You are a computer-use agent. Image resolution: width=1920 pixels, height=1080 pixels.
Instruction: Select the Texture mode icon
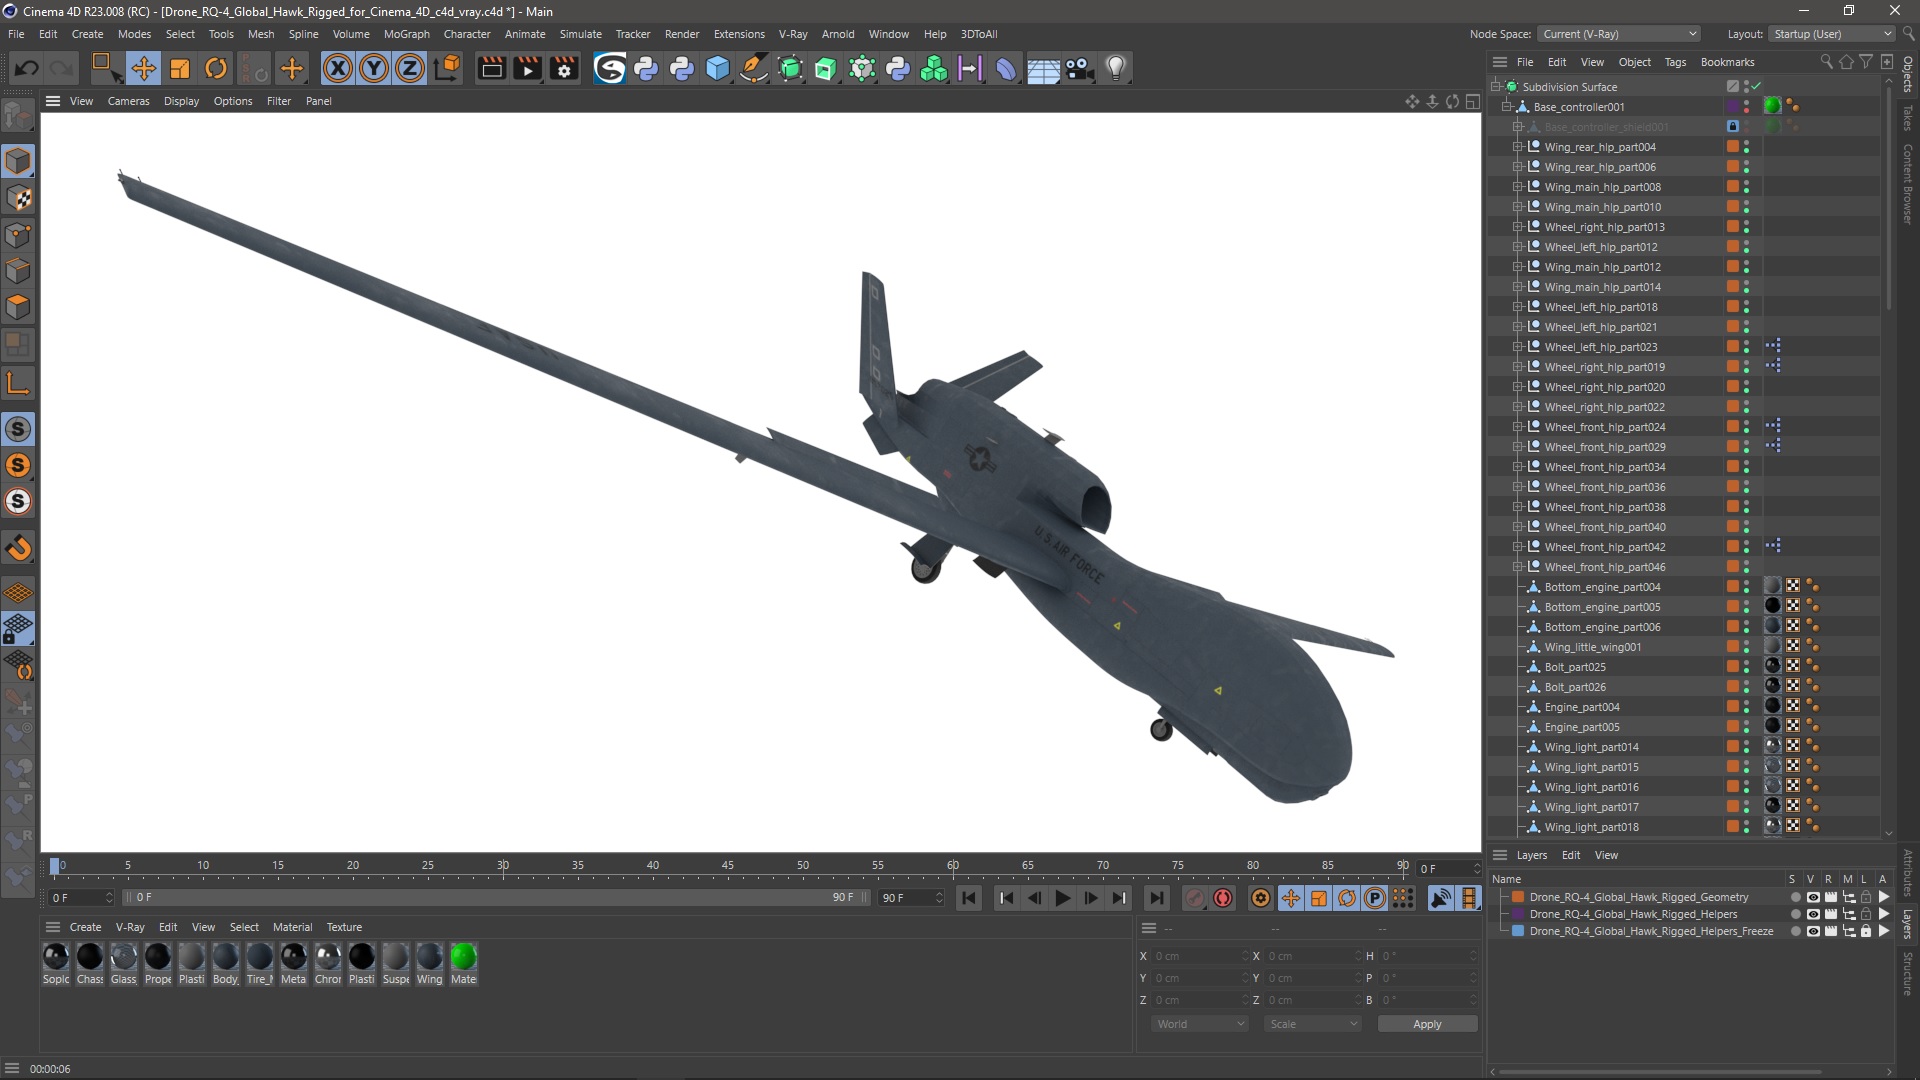(x=18, y=198)
